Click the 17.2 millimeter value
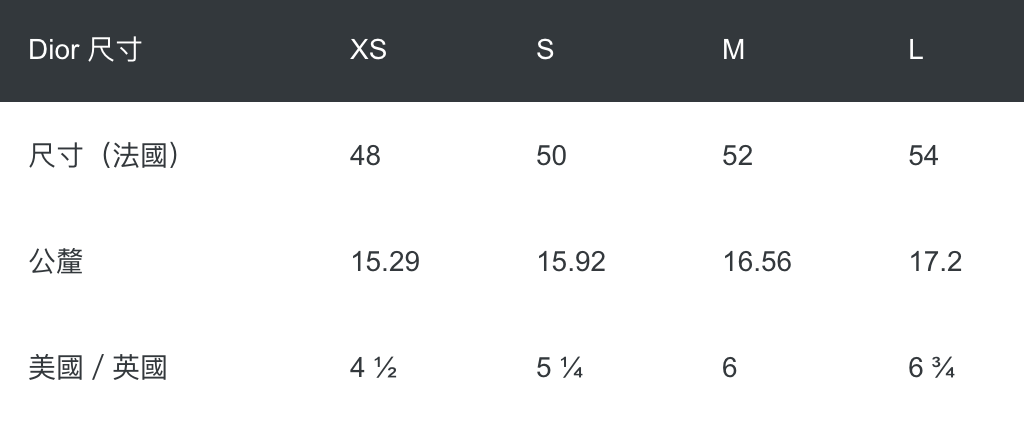 [x=935, y=262]
